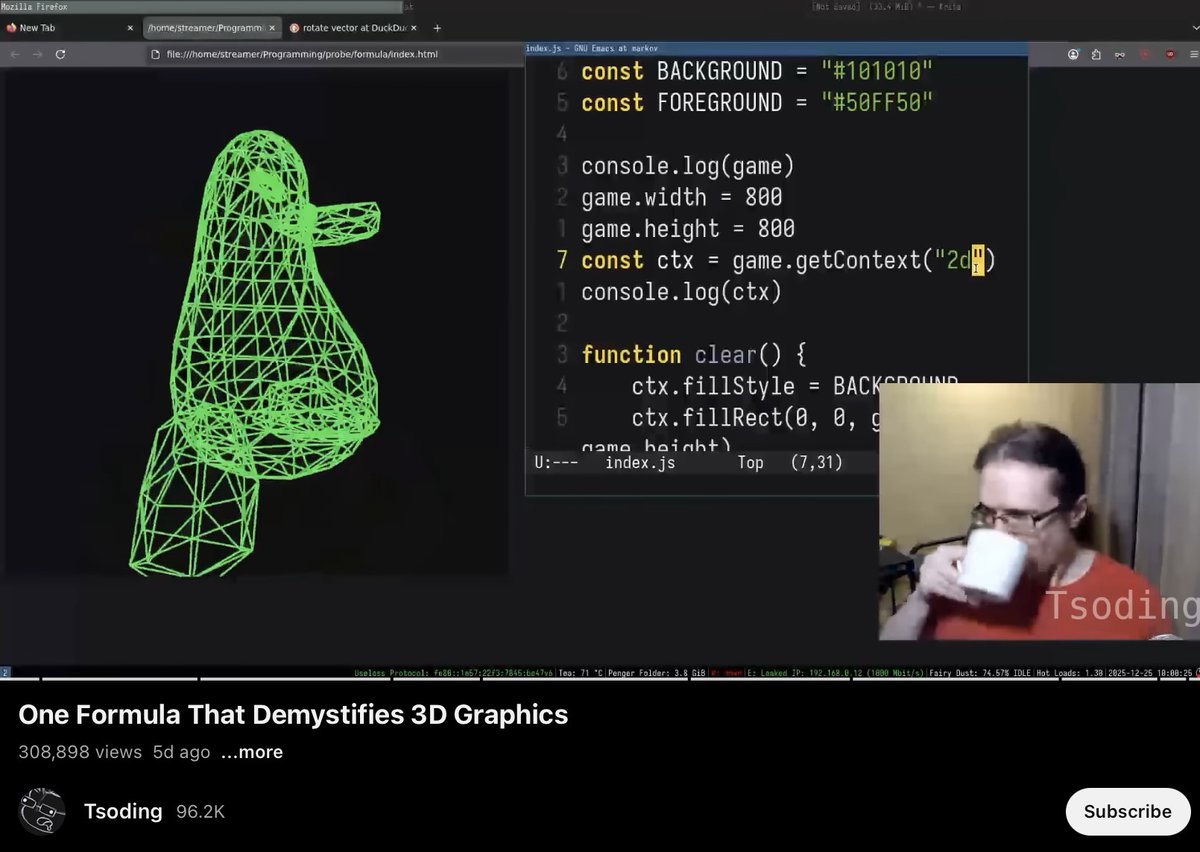Click the glasses-shaped toolbar extension icon
Screen dimensions: 1200x852
pos(1120,54)
